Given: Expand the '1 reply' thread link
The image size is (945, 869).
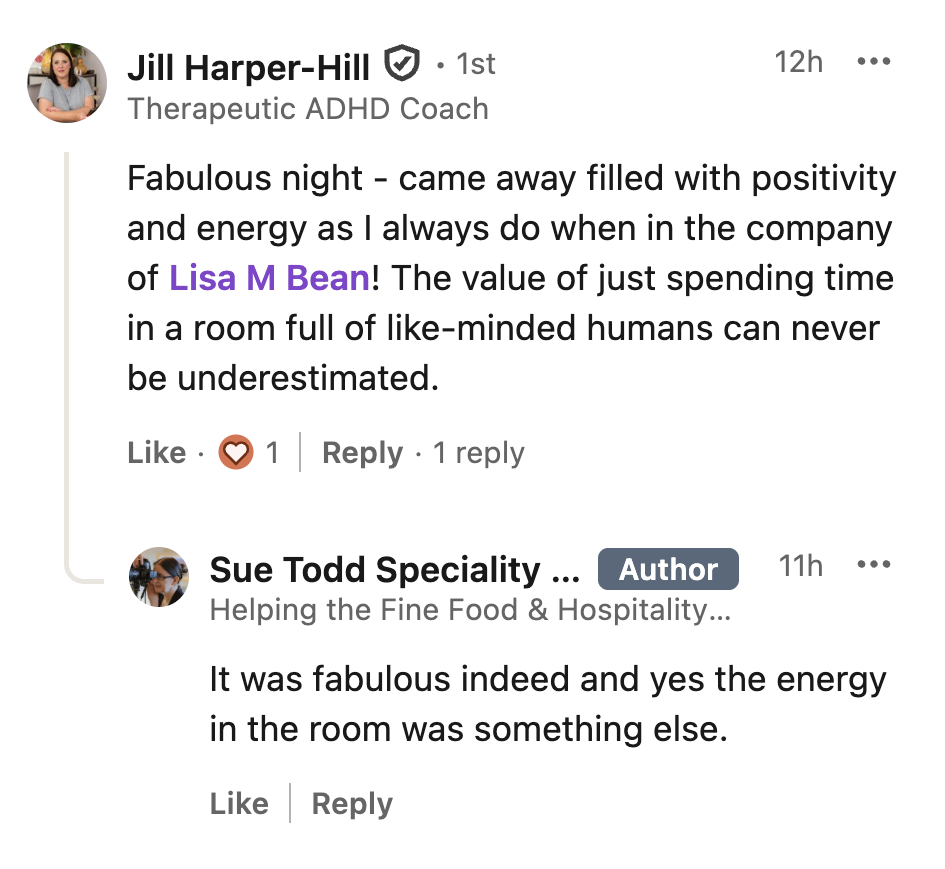Looking at the screenshot, I should 478,453.
